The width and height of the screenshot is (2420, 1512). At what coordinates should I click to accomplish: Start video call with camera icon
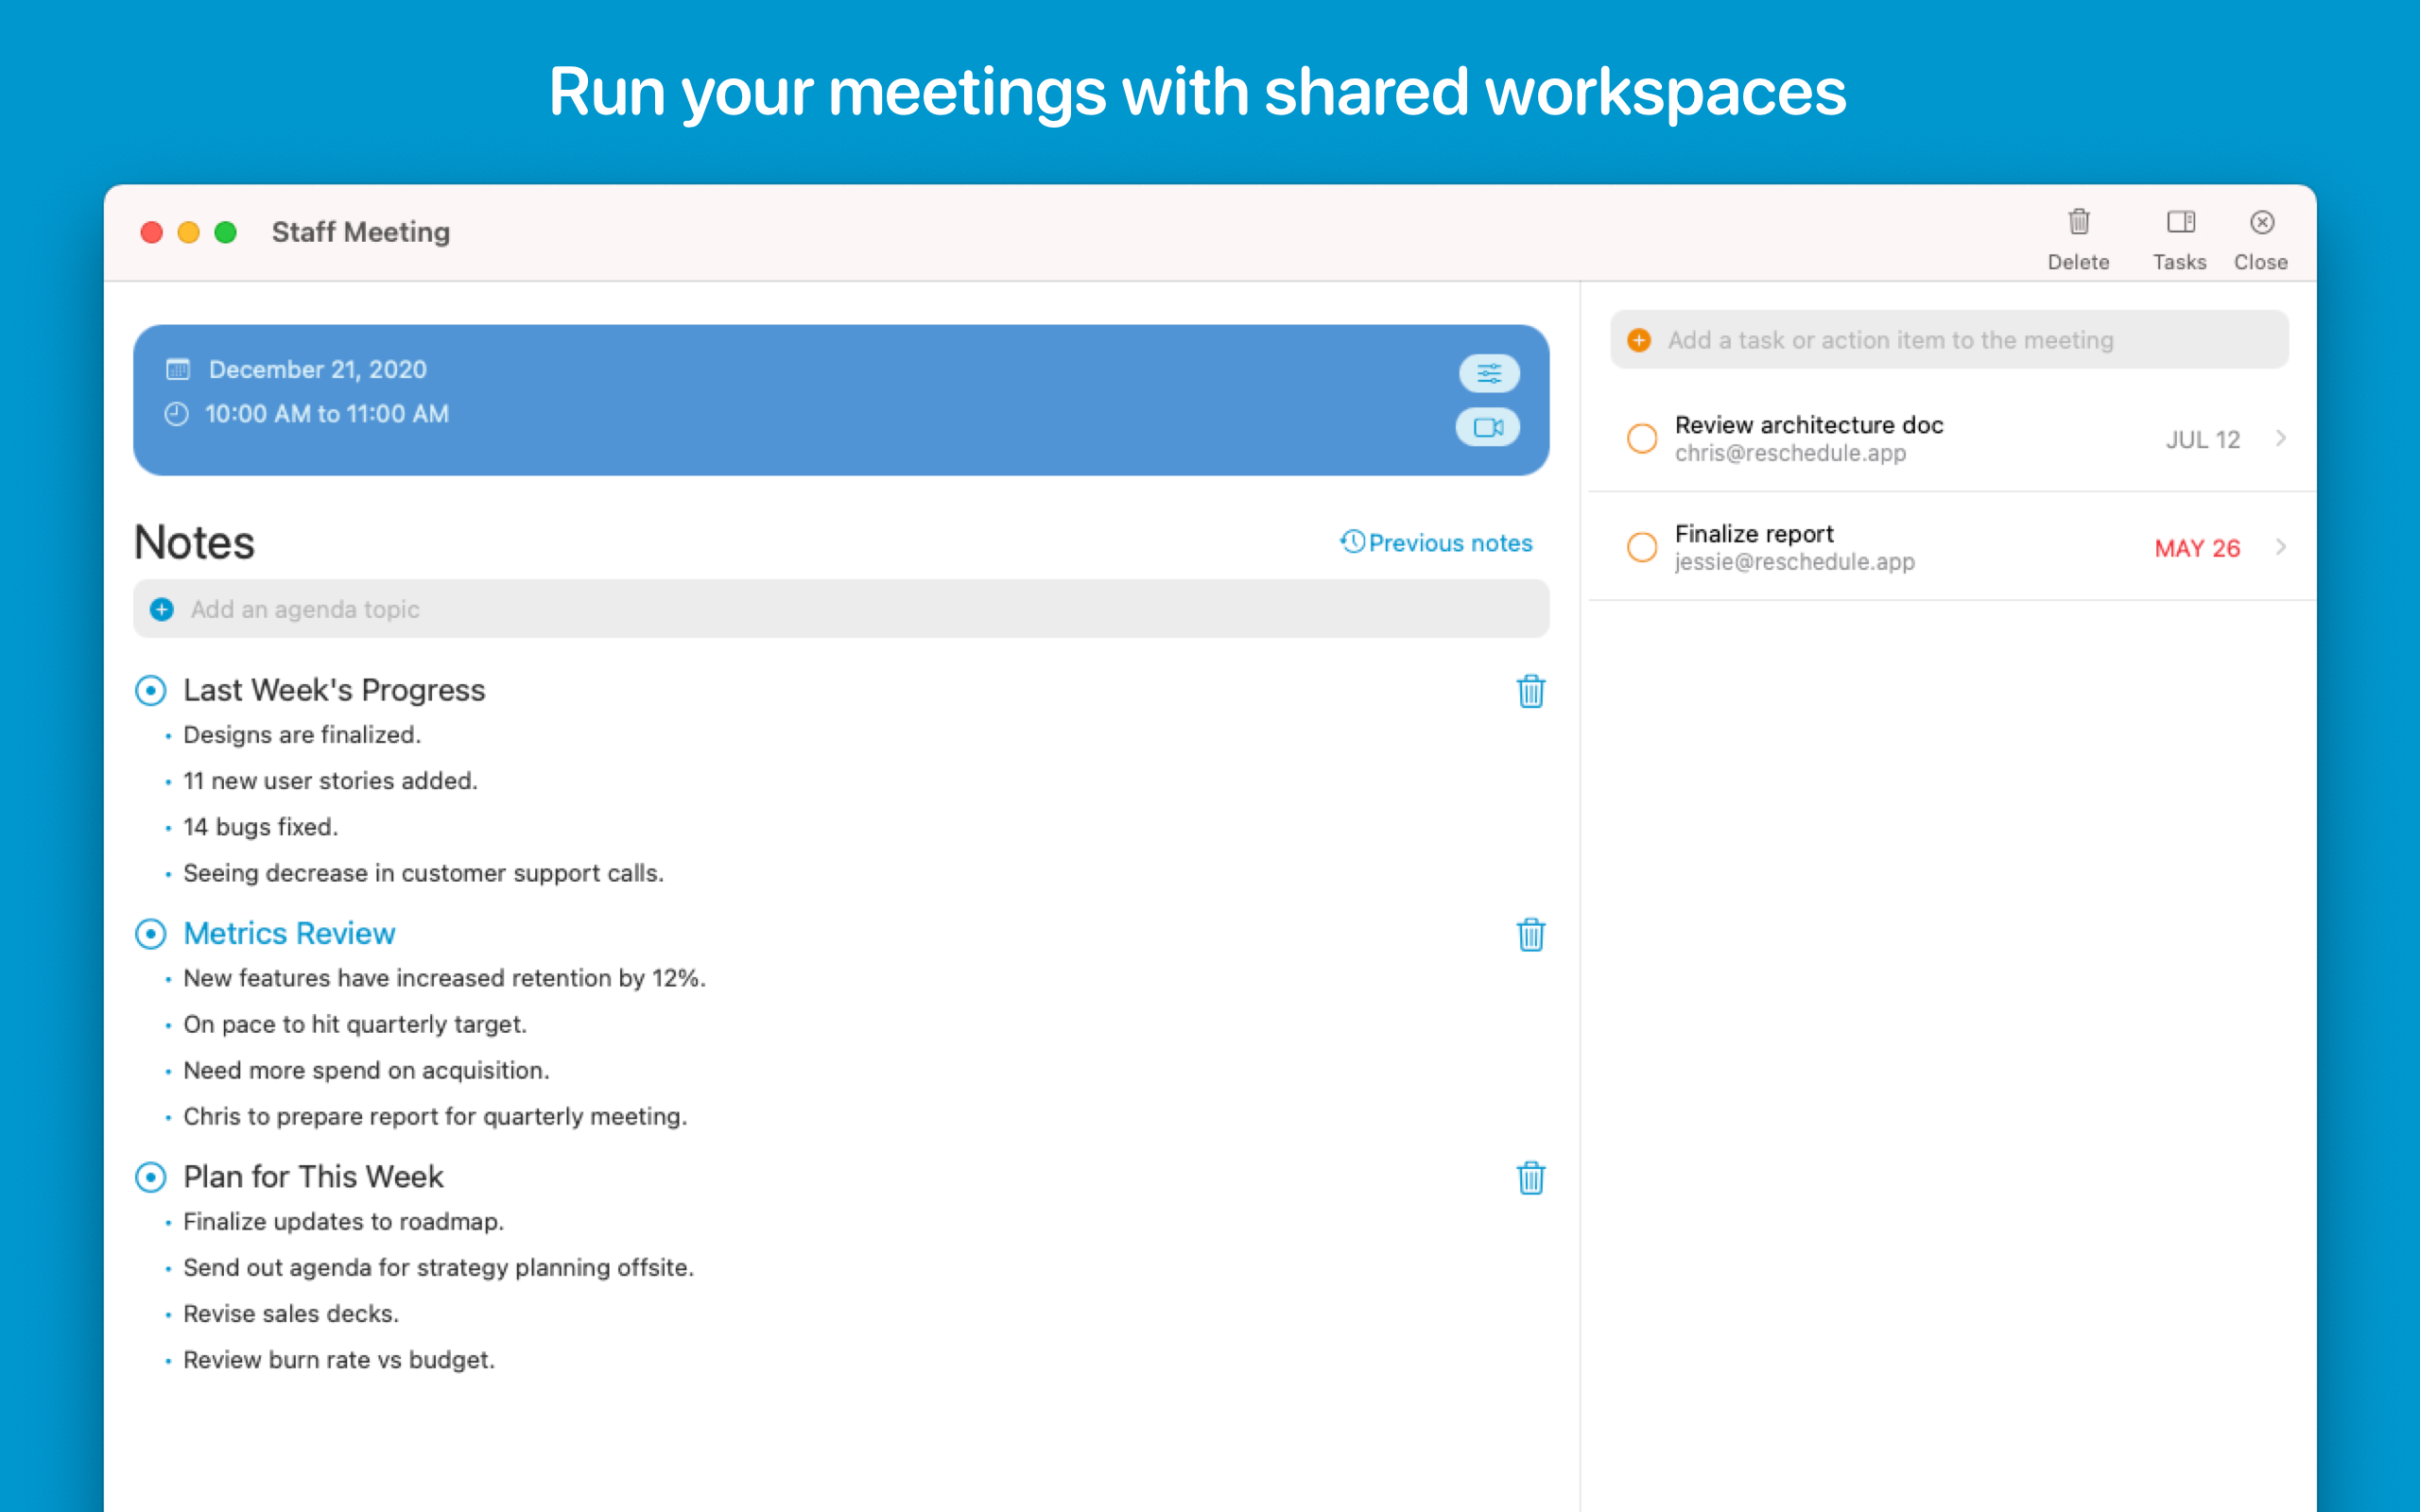coord(1488,427)
